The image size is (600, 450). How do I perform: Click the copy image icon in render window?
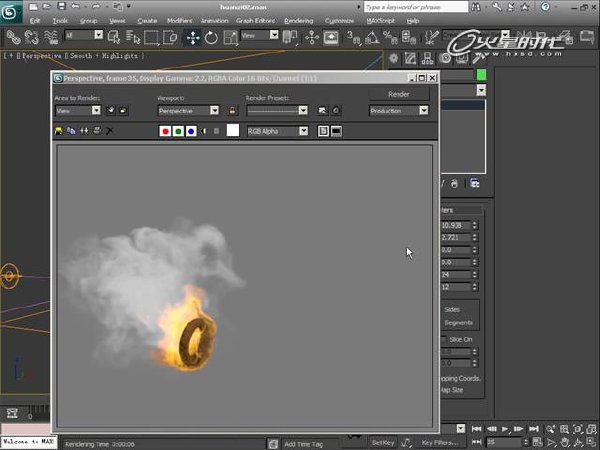(71, 131)
